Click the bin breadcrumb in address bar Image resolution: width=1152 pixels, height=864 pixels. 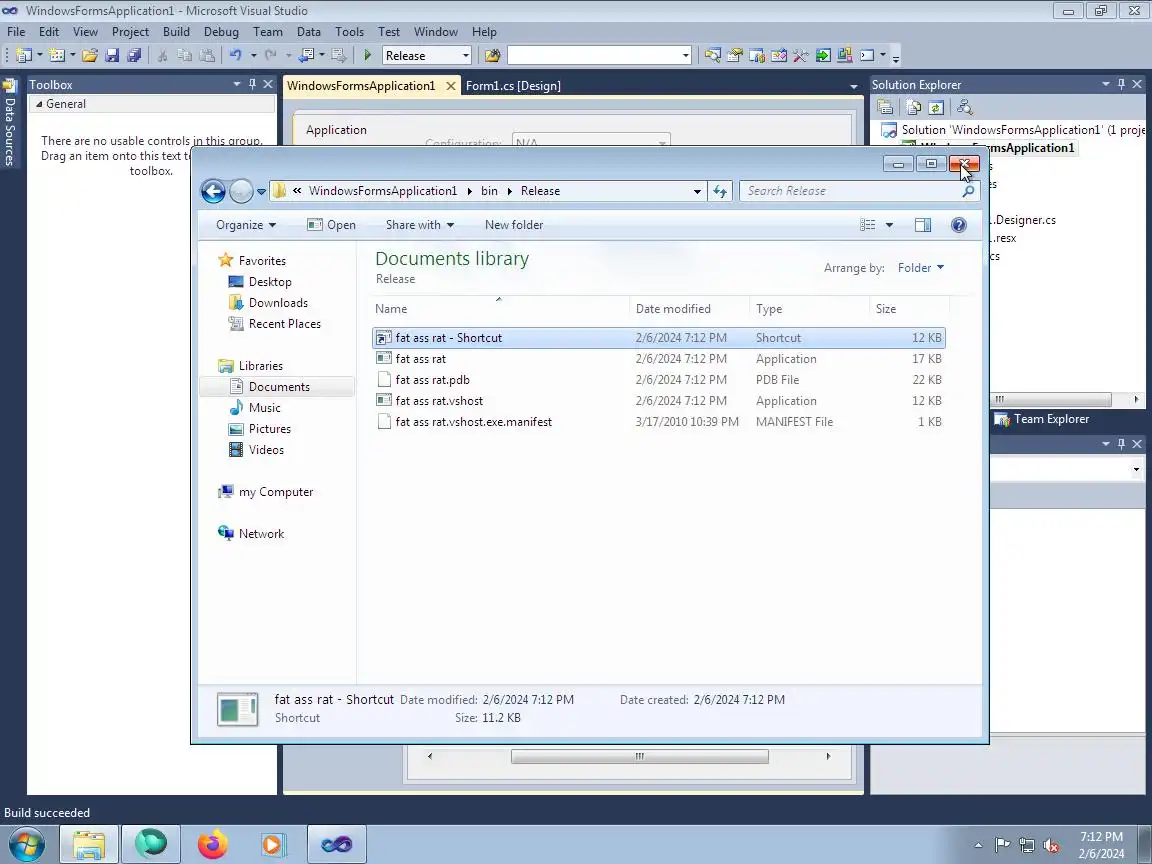click(x=489, y=191)
